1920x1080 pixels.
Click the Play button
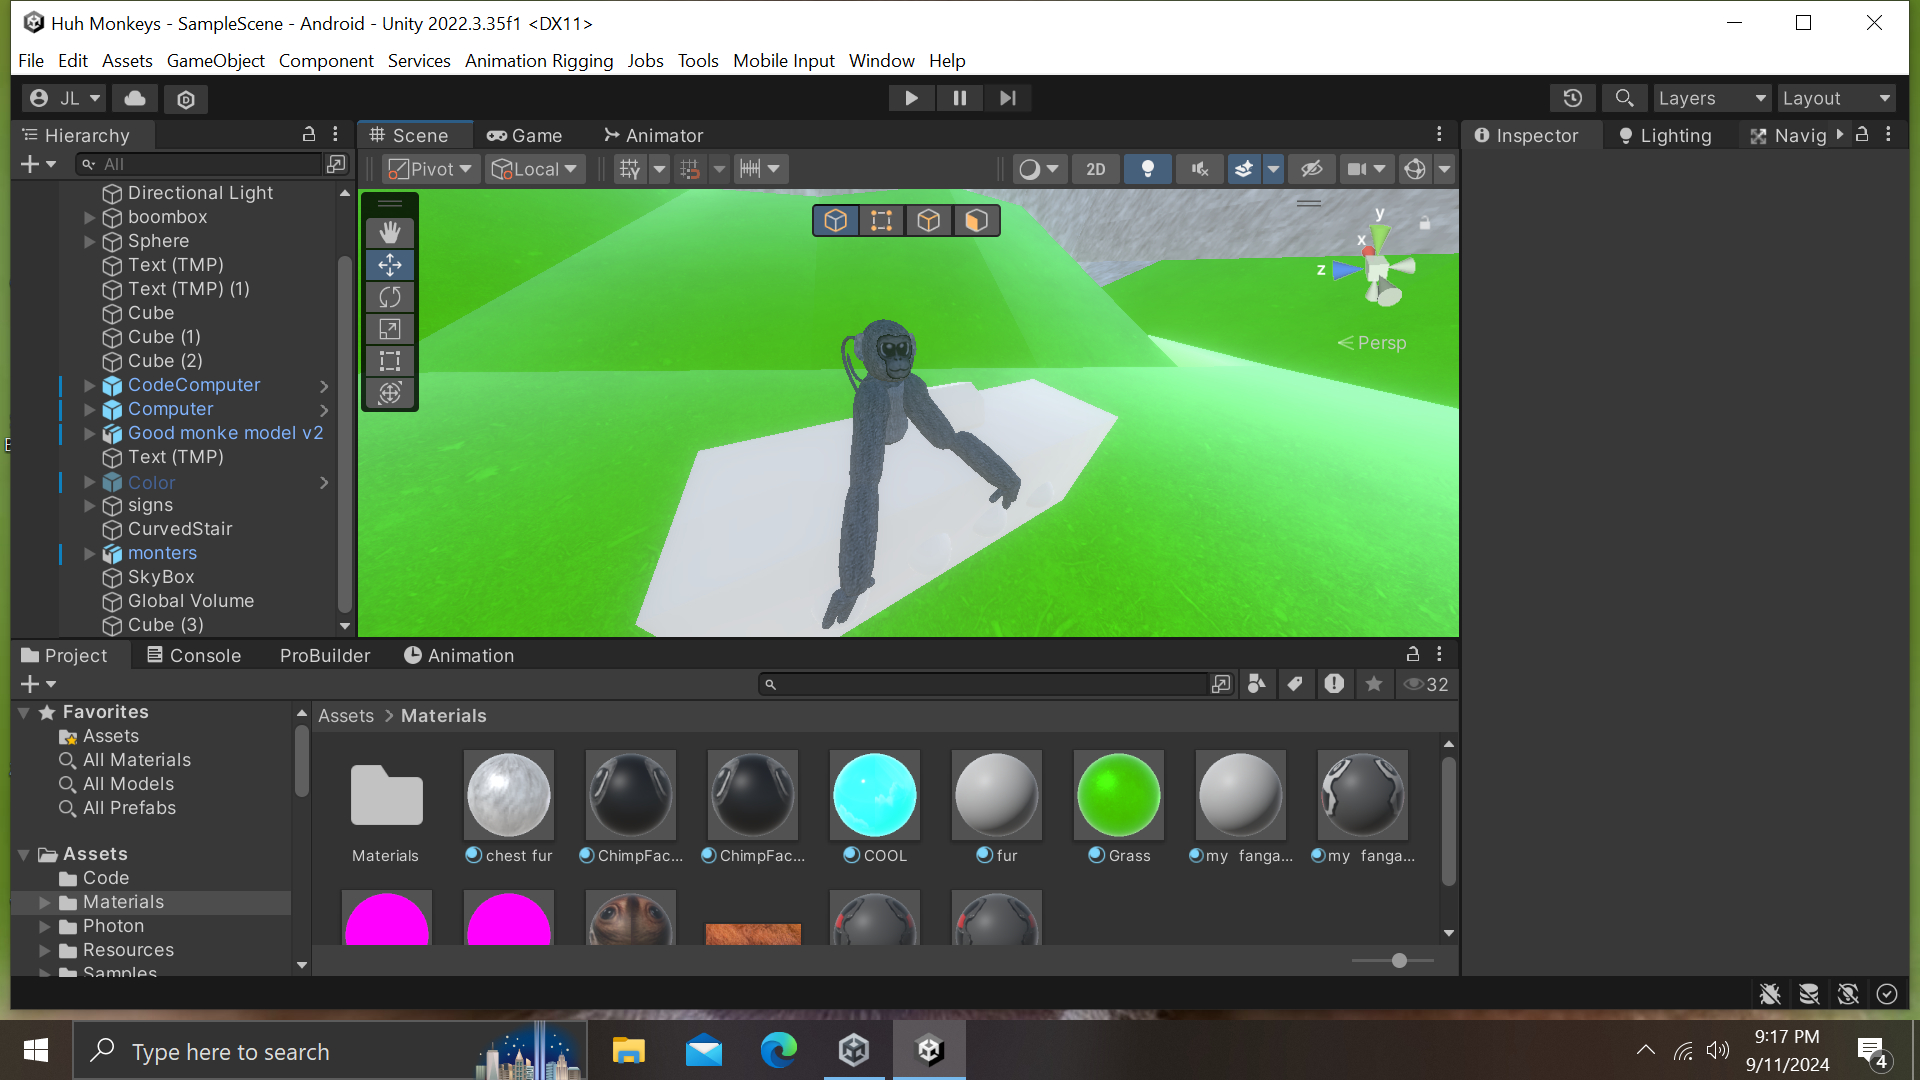(911, 98)
